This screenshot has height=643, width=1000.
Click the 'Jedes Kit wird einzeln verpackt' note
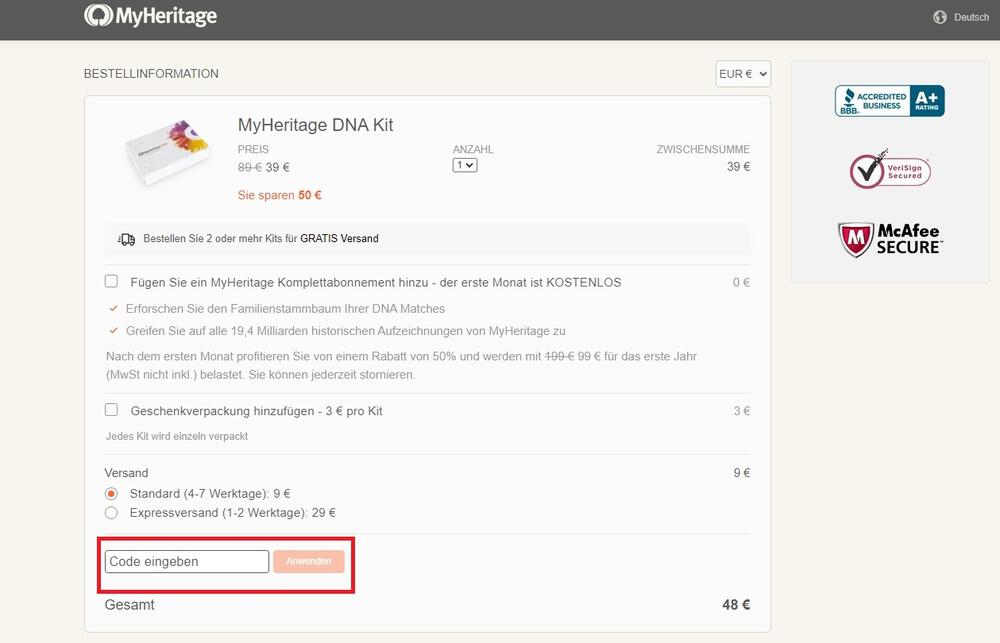tap(177, 436)
